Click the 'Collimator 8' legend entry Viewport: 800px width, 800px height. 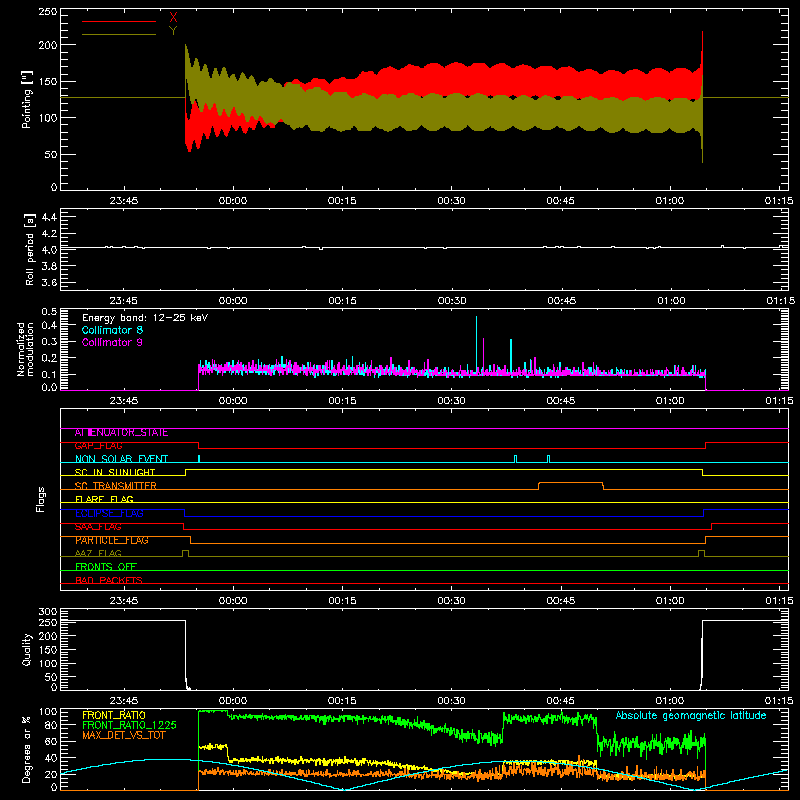pyautogui.click(x=112, y=330)
